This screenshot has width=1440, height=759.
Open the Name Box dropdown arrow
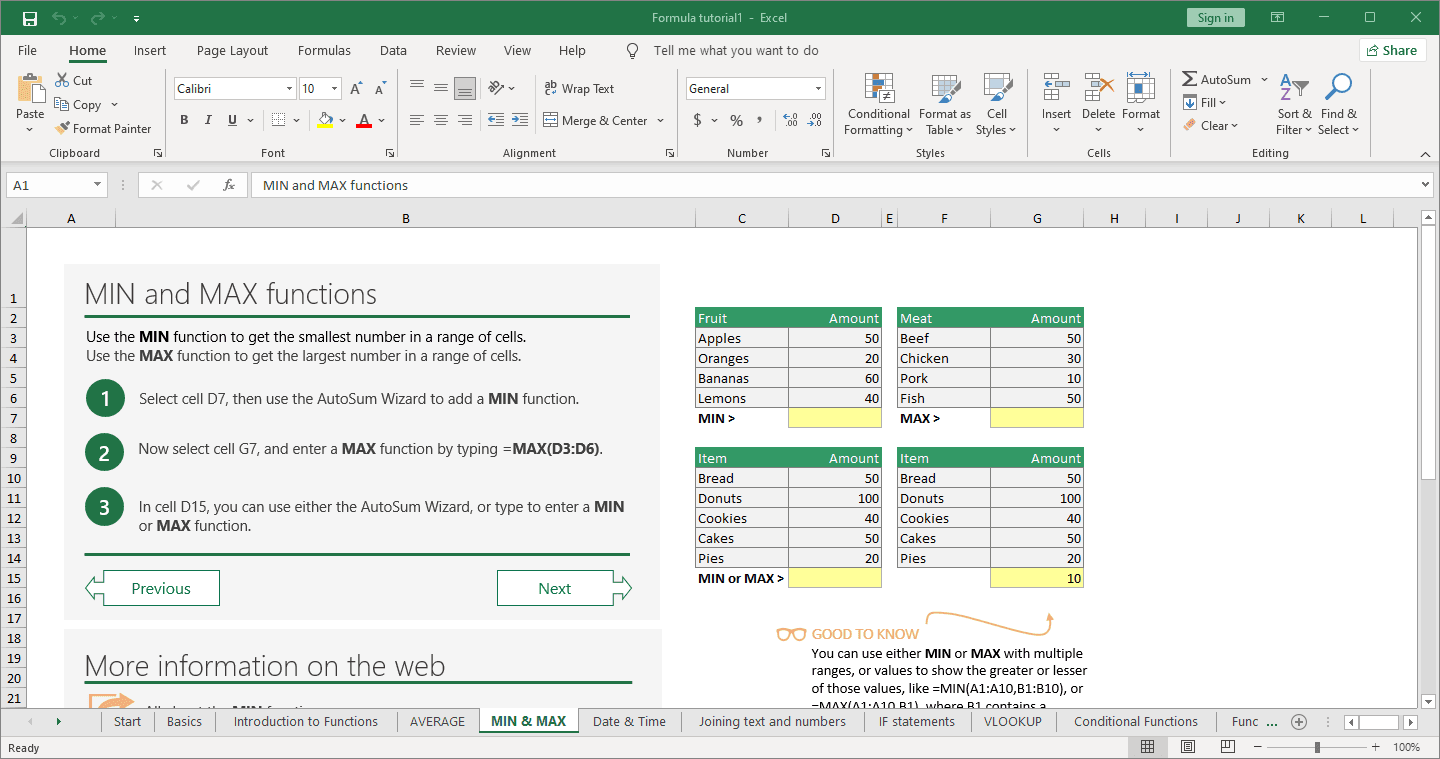coord(97,185)
